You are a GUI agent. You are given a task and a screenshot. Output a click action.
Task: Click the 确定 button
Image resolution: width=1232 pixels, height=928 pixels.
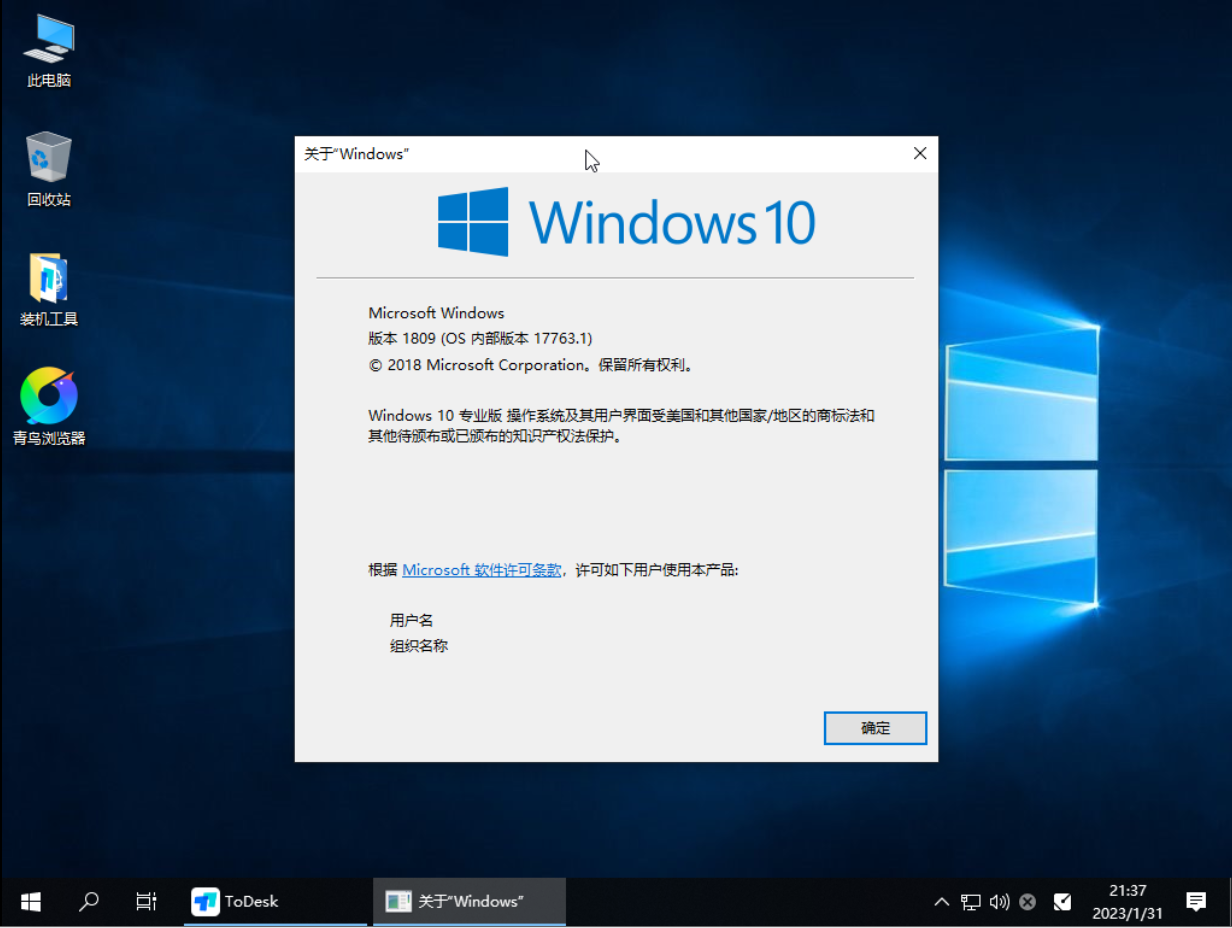pos(875,728)
